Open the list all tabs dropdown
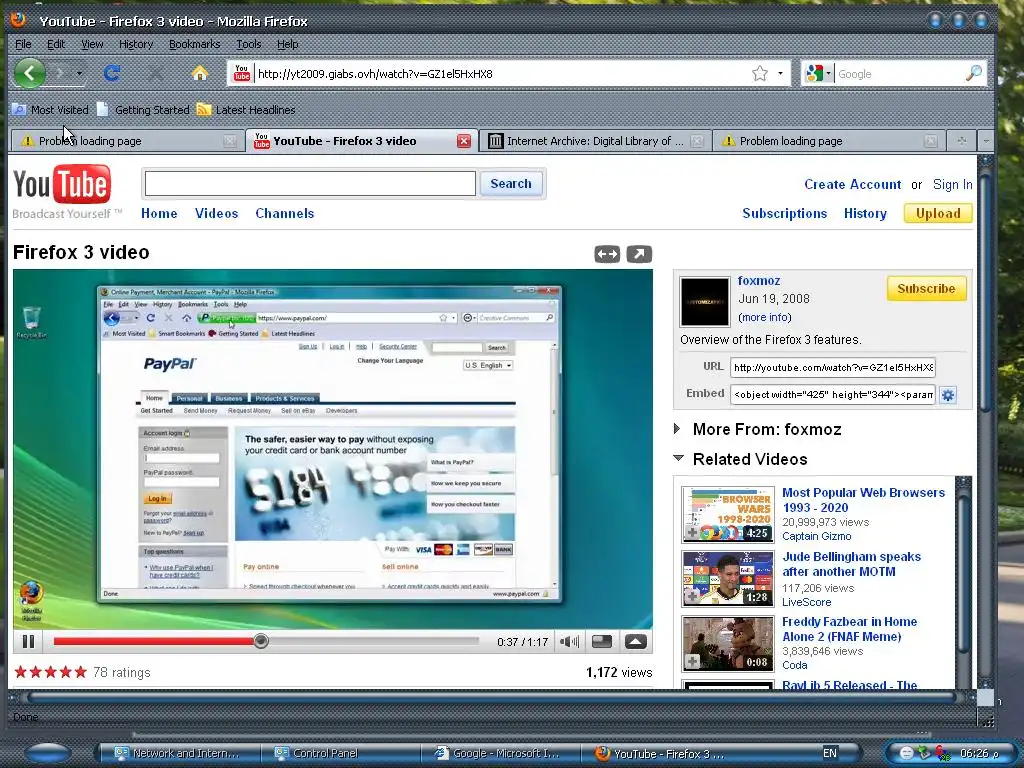1024x768 pixels. click(x=986, y=140)
